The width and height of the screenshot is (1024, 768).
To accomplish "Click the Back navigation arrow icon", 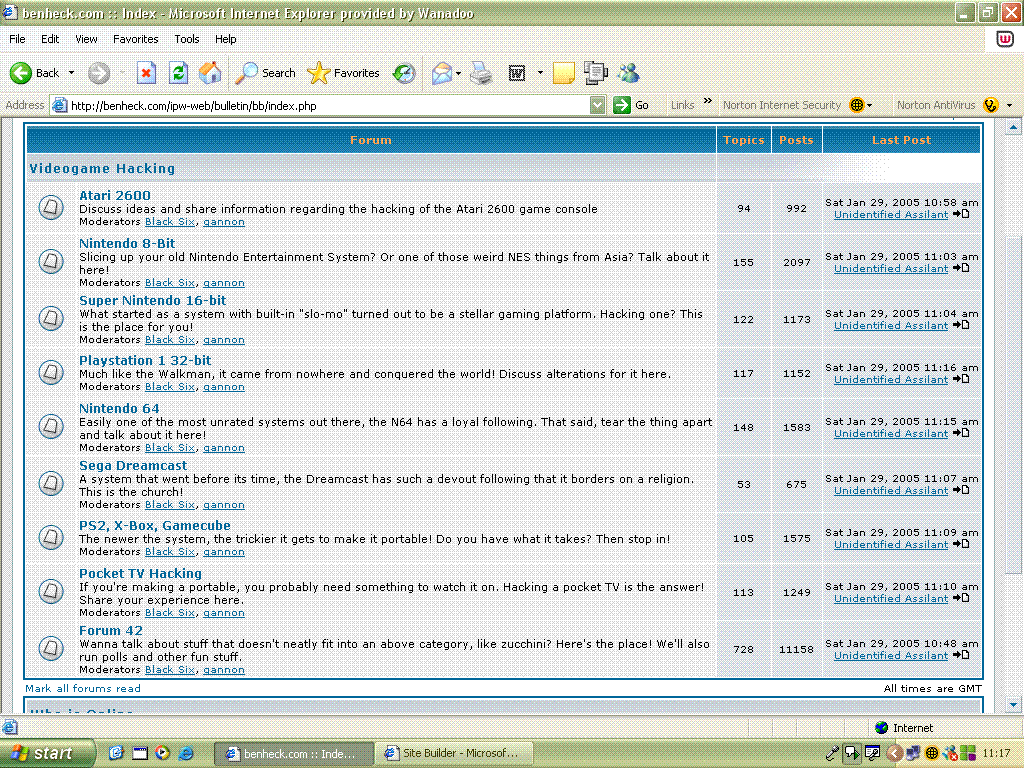I will (x=21, y=73).
